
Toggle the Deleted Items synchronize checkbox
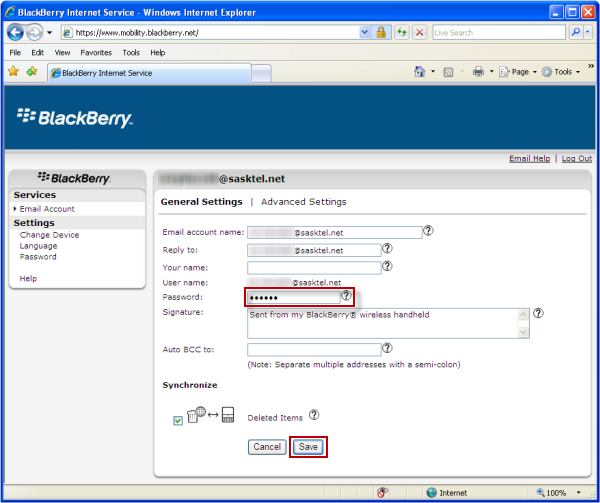pos(178,421)
